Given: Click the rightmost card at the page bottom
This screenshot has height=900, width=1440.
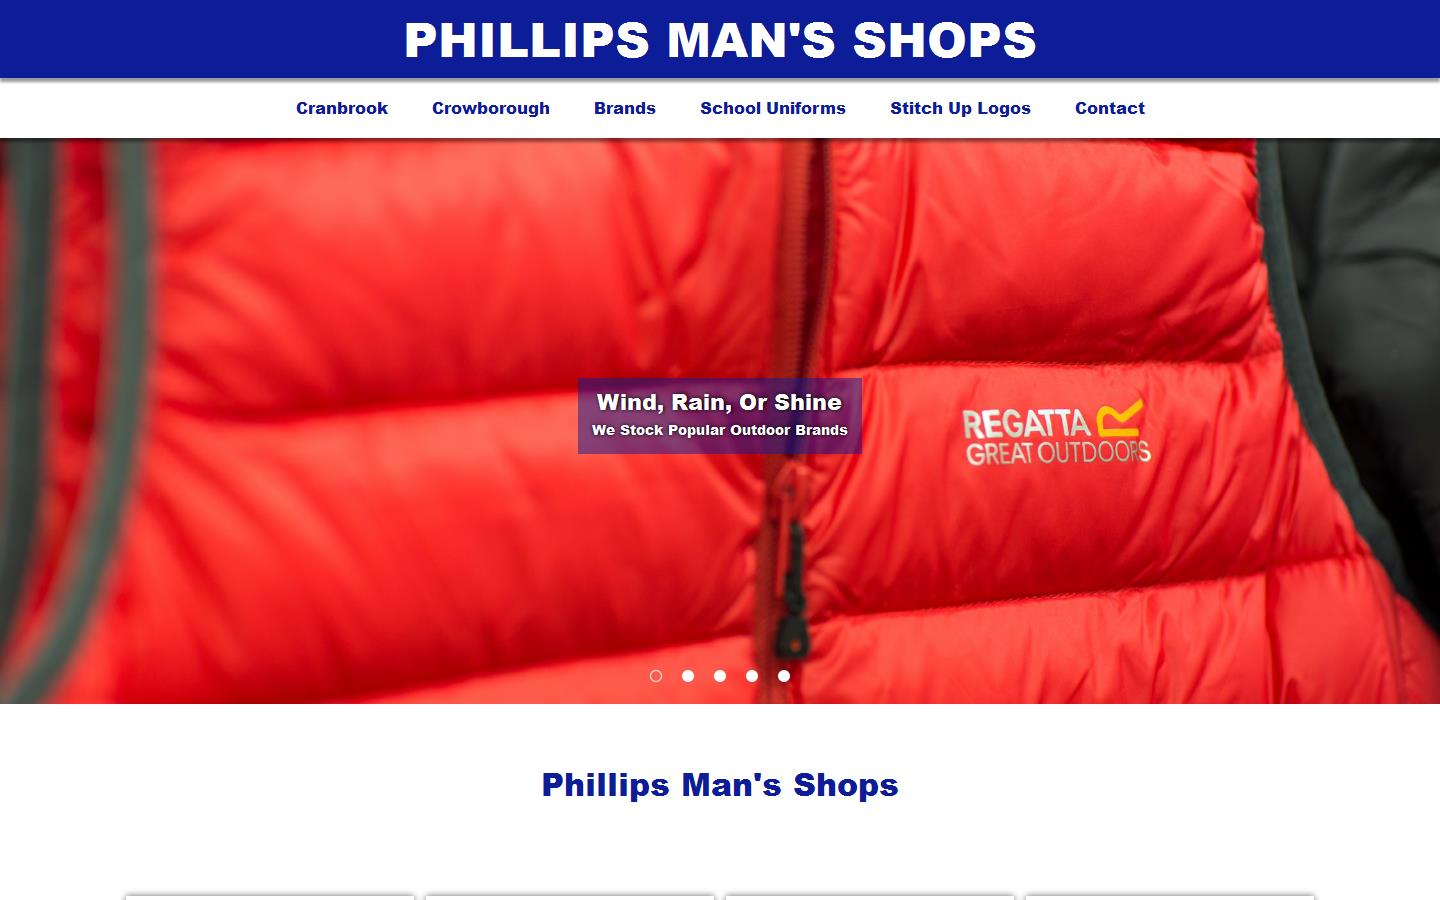Looking at the screenshot, I should coord(1170,897).
